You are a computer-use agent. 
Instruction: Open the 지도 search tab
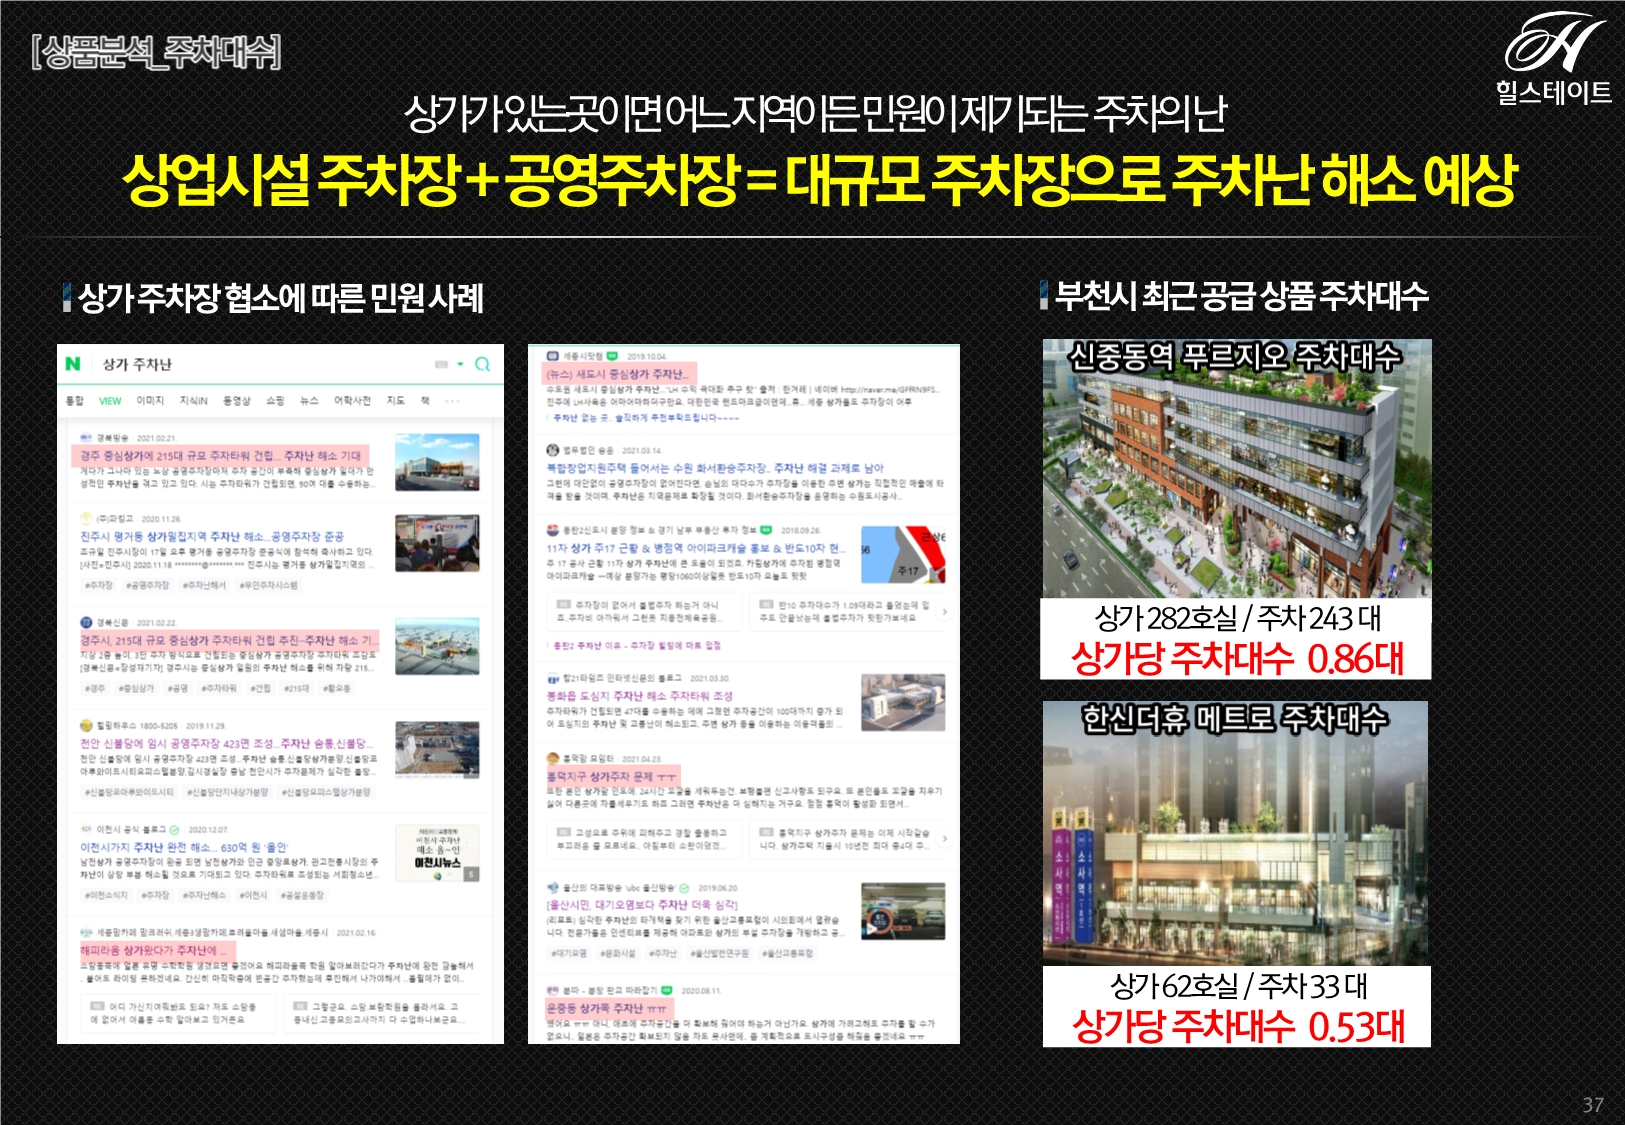[396, 401]
